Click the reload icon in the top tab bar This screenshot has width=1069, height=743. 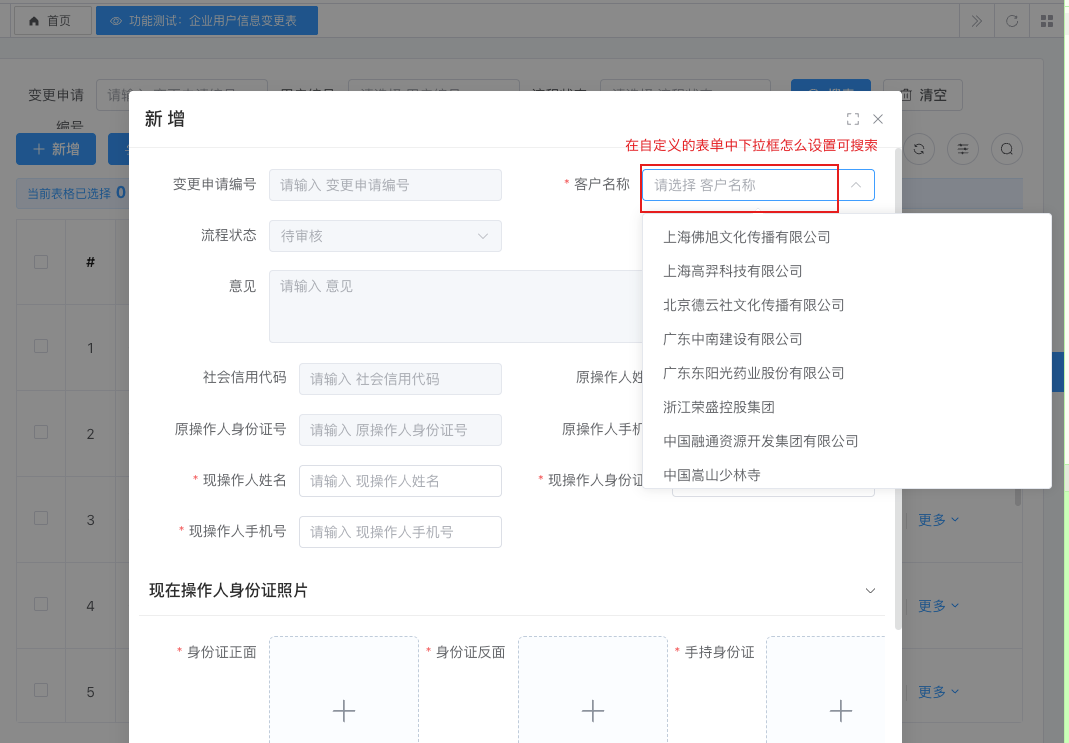pos(1012,21)
